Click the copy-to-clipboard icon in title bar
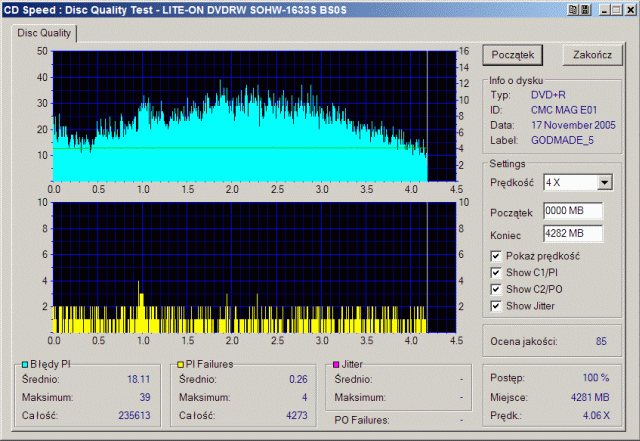This screenshot has width=640, height=441. (x=573, y=10)
